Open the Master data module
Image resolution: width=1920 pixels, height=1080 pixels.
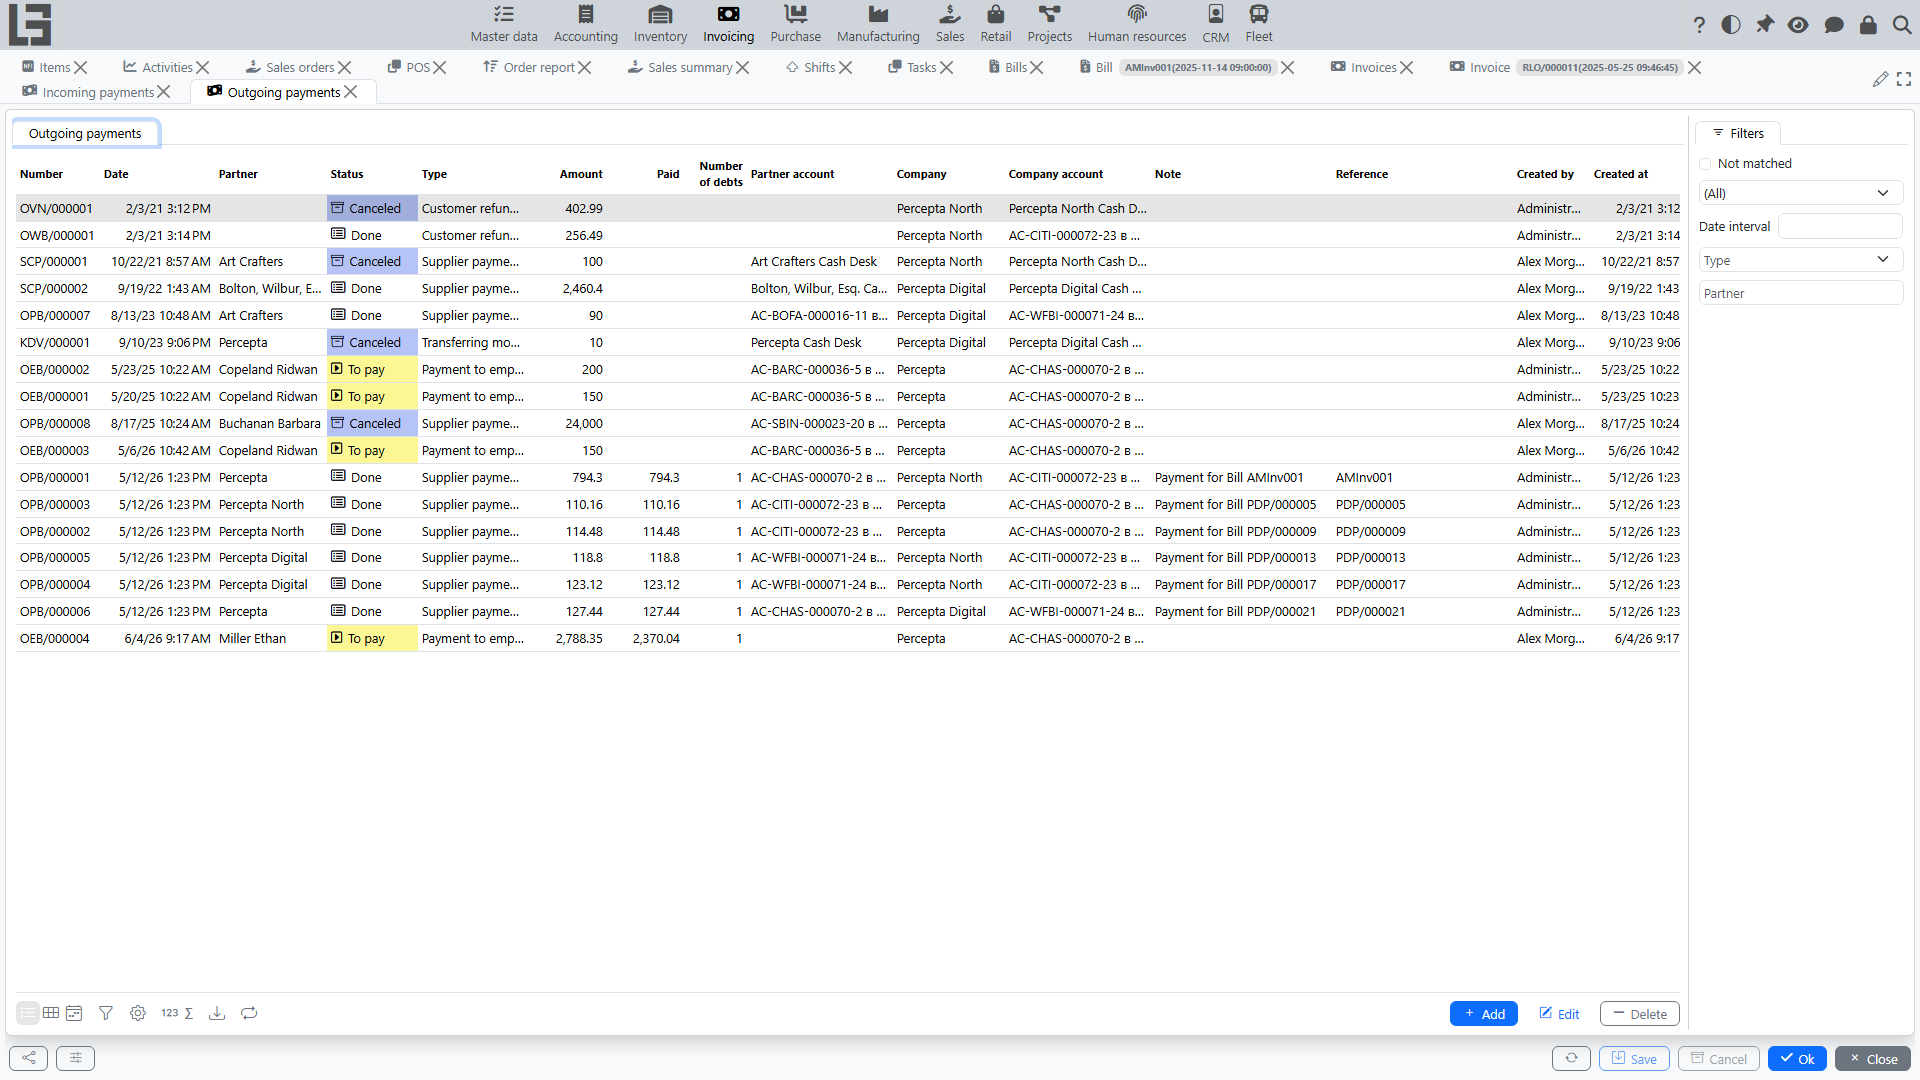point(504,24)
